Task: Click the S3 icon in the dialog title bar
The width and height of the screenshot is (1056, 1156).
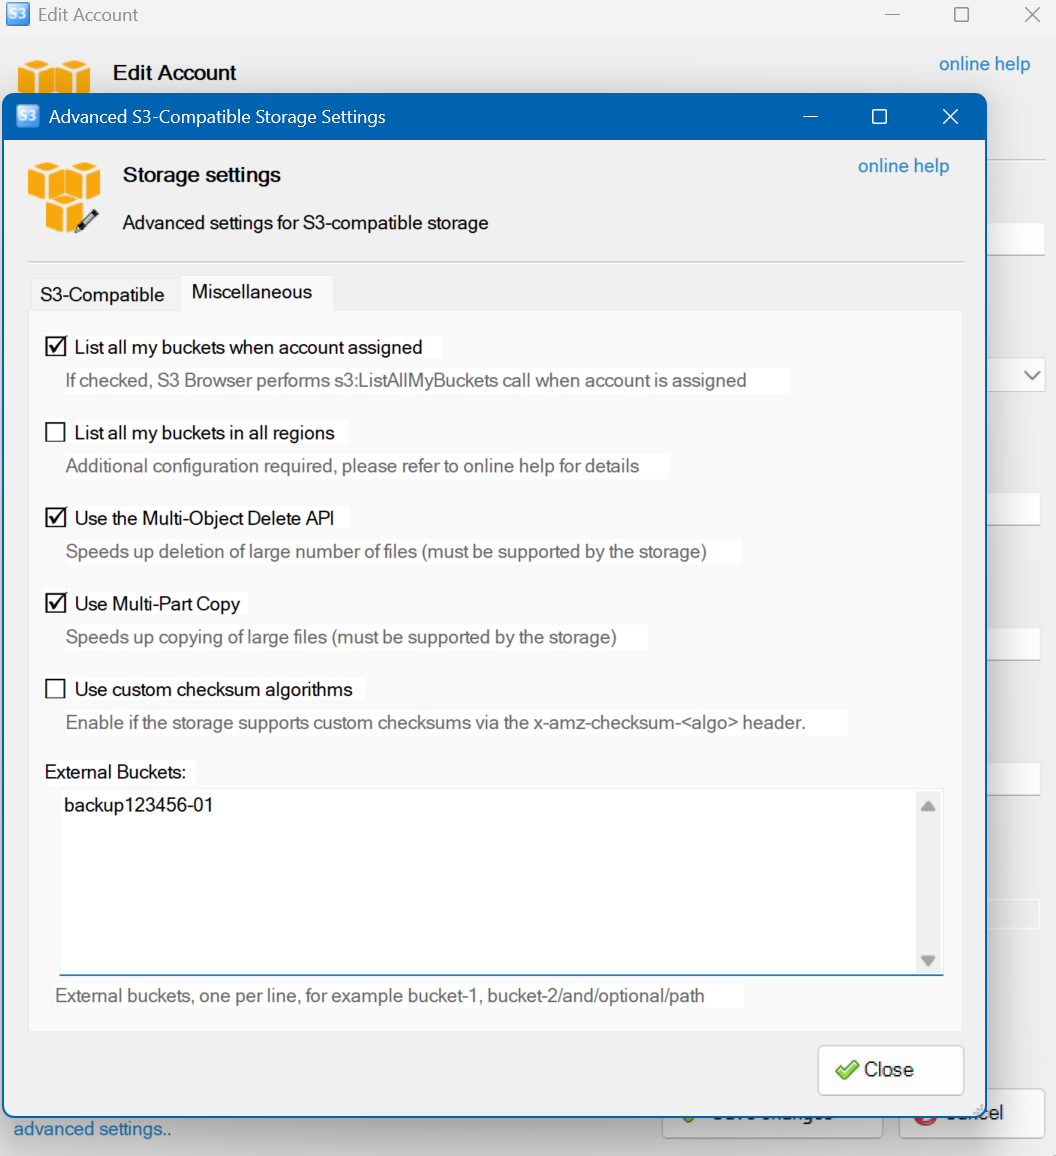Action: click(x=28, y=116)
